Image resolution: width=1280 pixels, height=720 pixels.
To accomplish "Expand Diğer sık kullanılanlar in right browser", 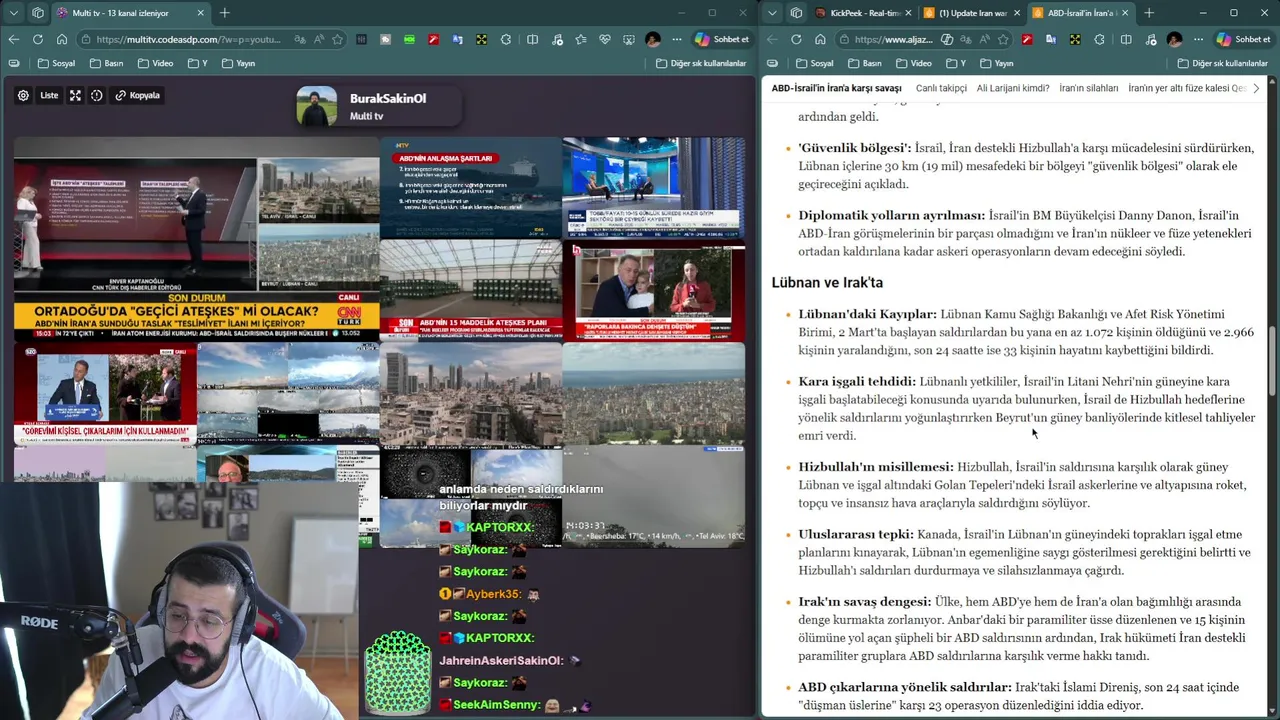I will pos(1223,63).
